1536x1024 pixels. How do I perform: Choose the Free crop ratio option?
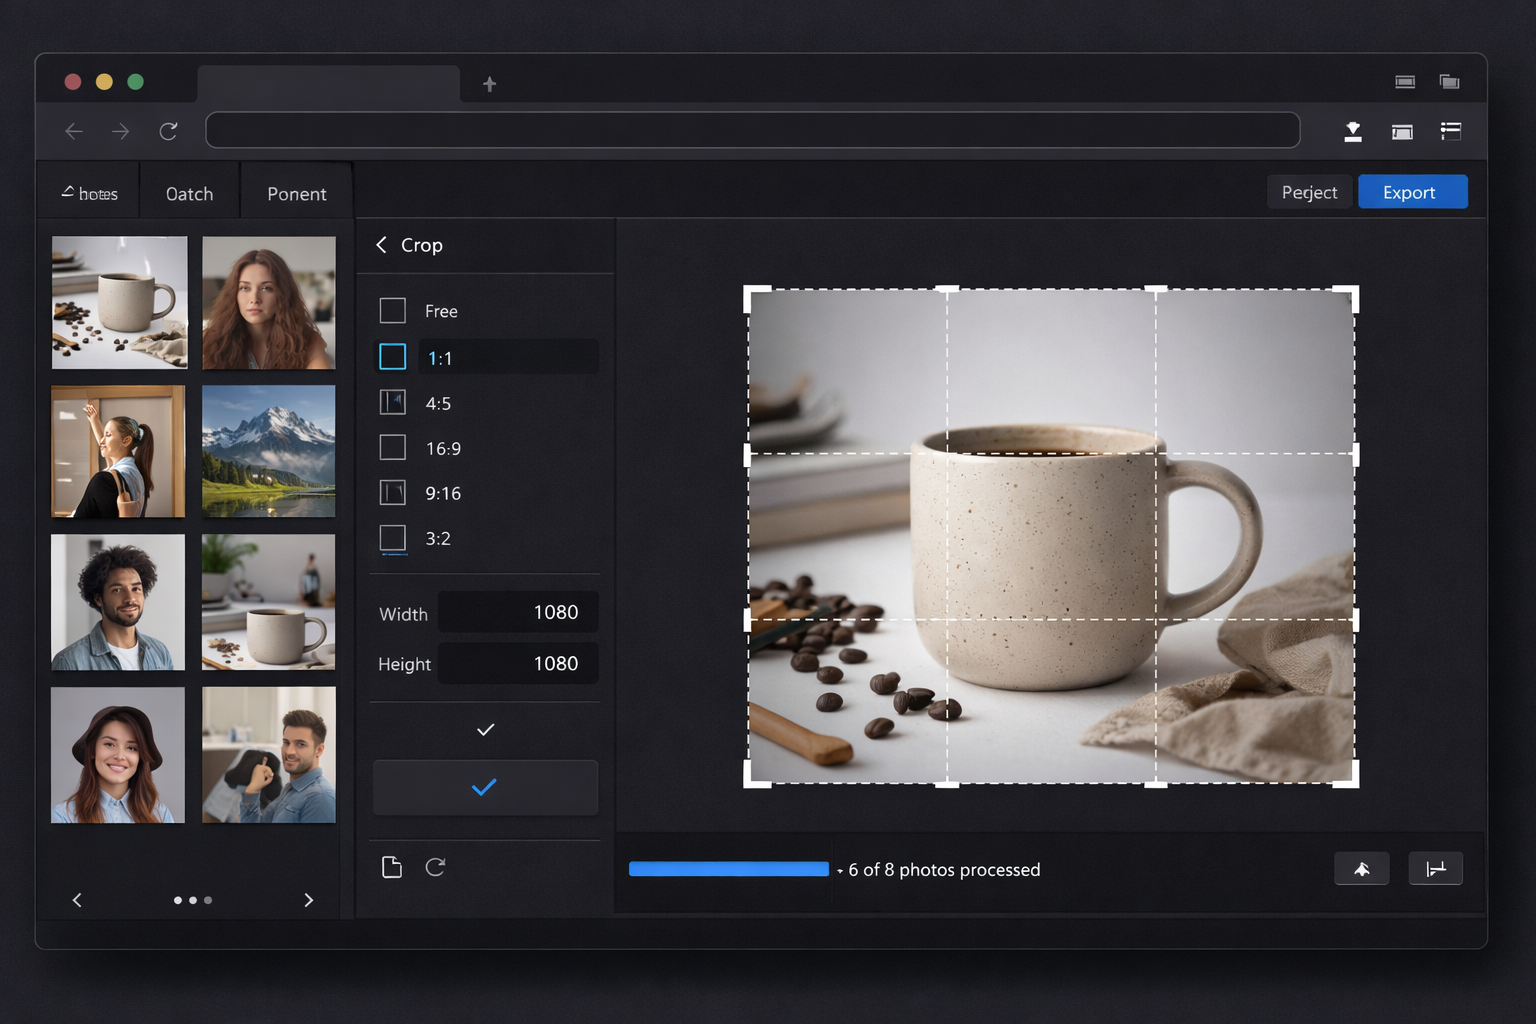pyautogui.click(x=440, y=311)
